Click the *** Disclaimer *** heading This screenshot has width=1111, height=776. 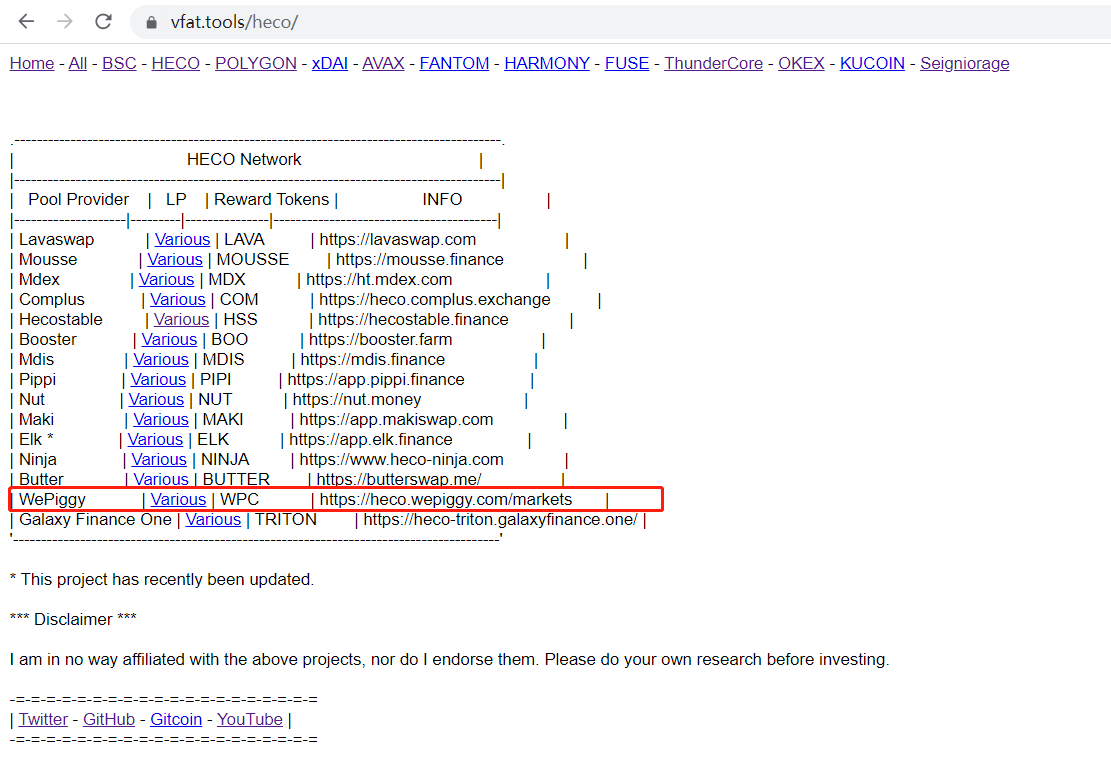[x=73, y=619]
